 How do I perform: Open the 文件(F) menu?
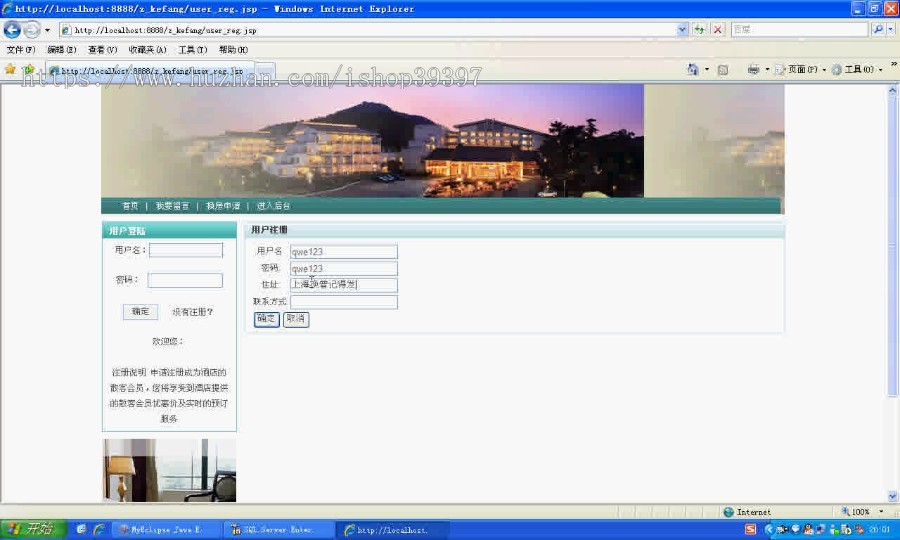(x=21, y=50)
